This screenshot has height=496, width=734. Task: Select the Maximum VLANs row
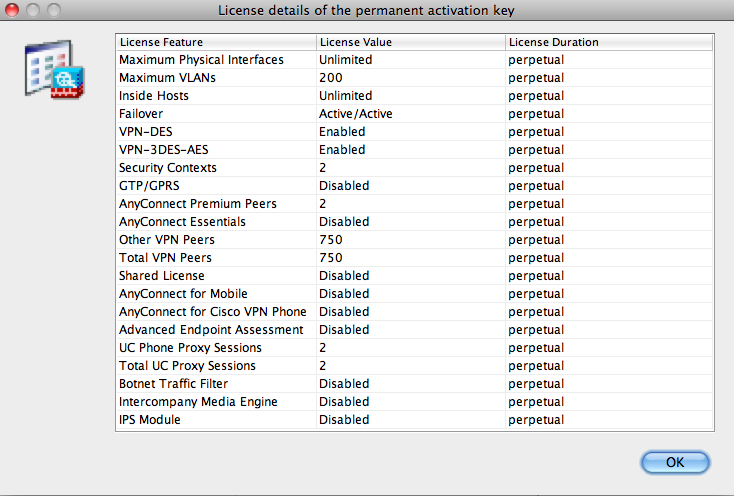[415, 78]
